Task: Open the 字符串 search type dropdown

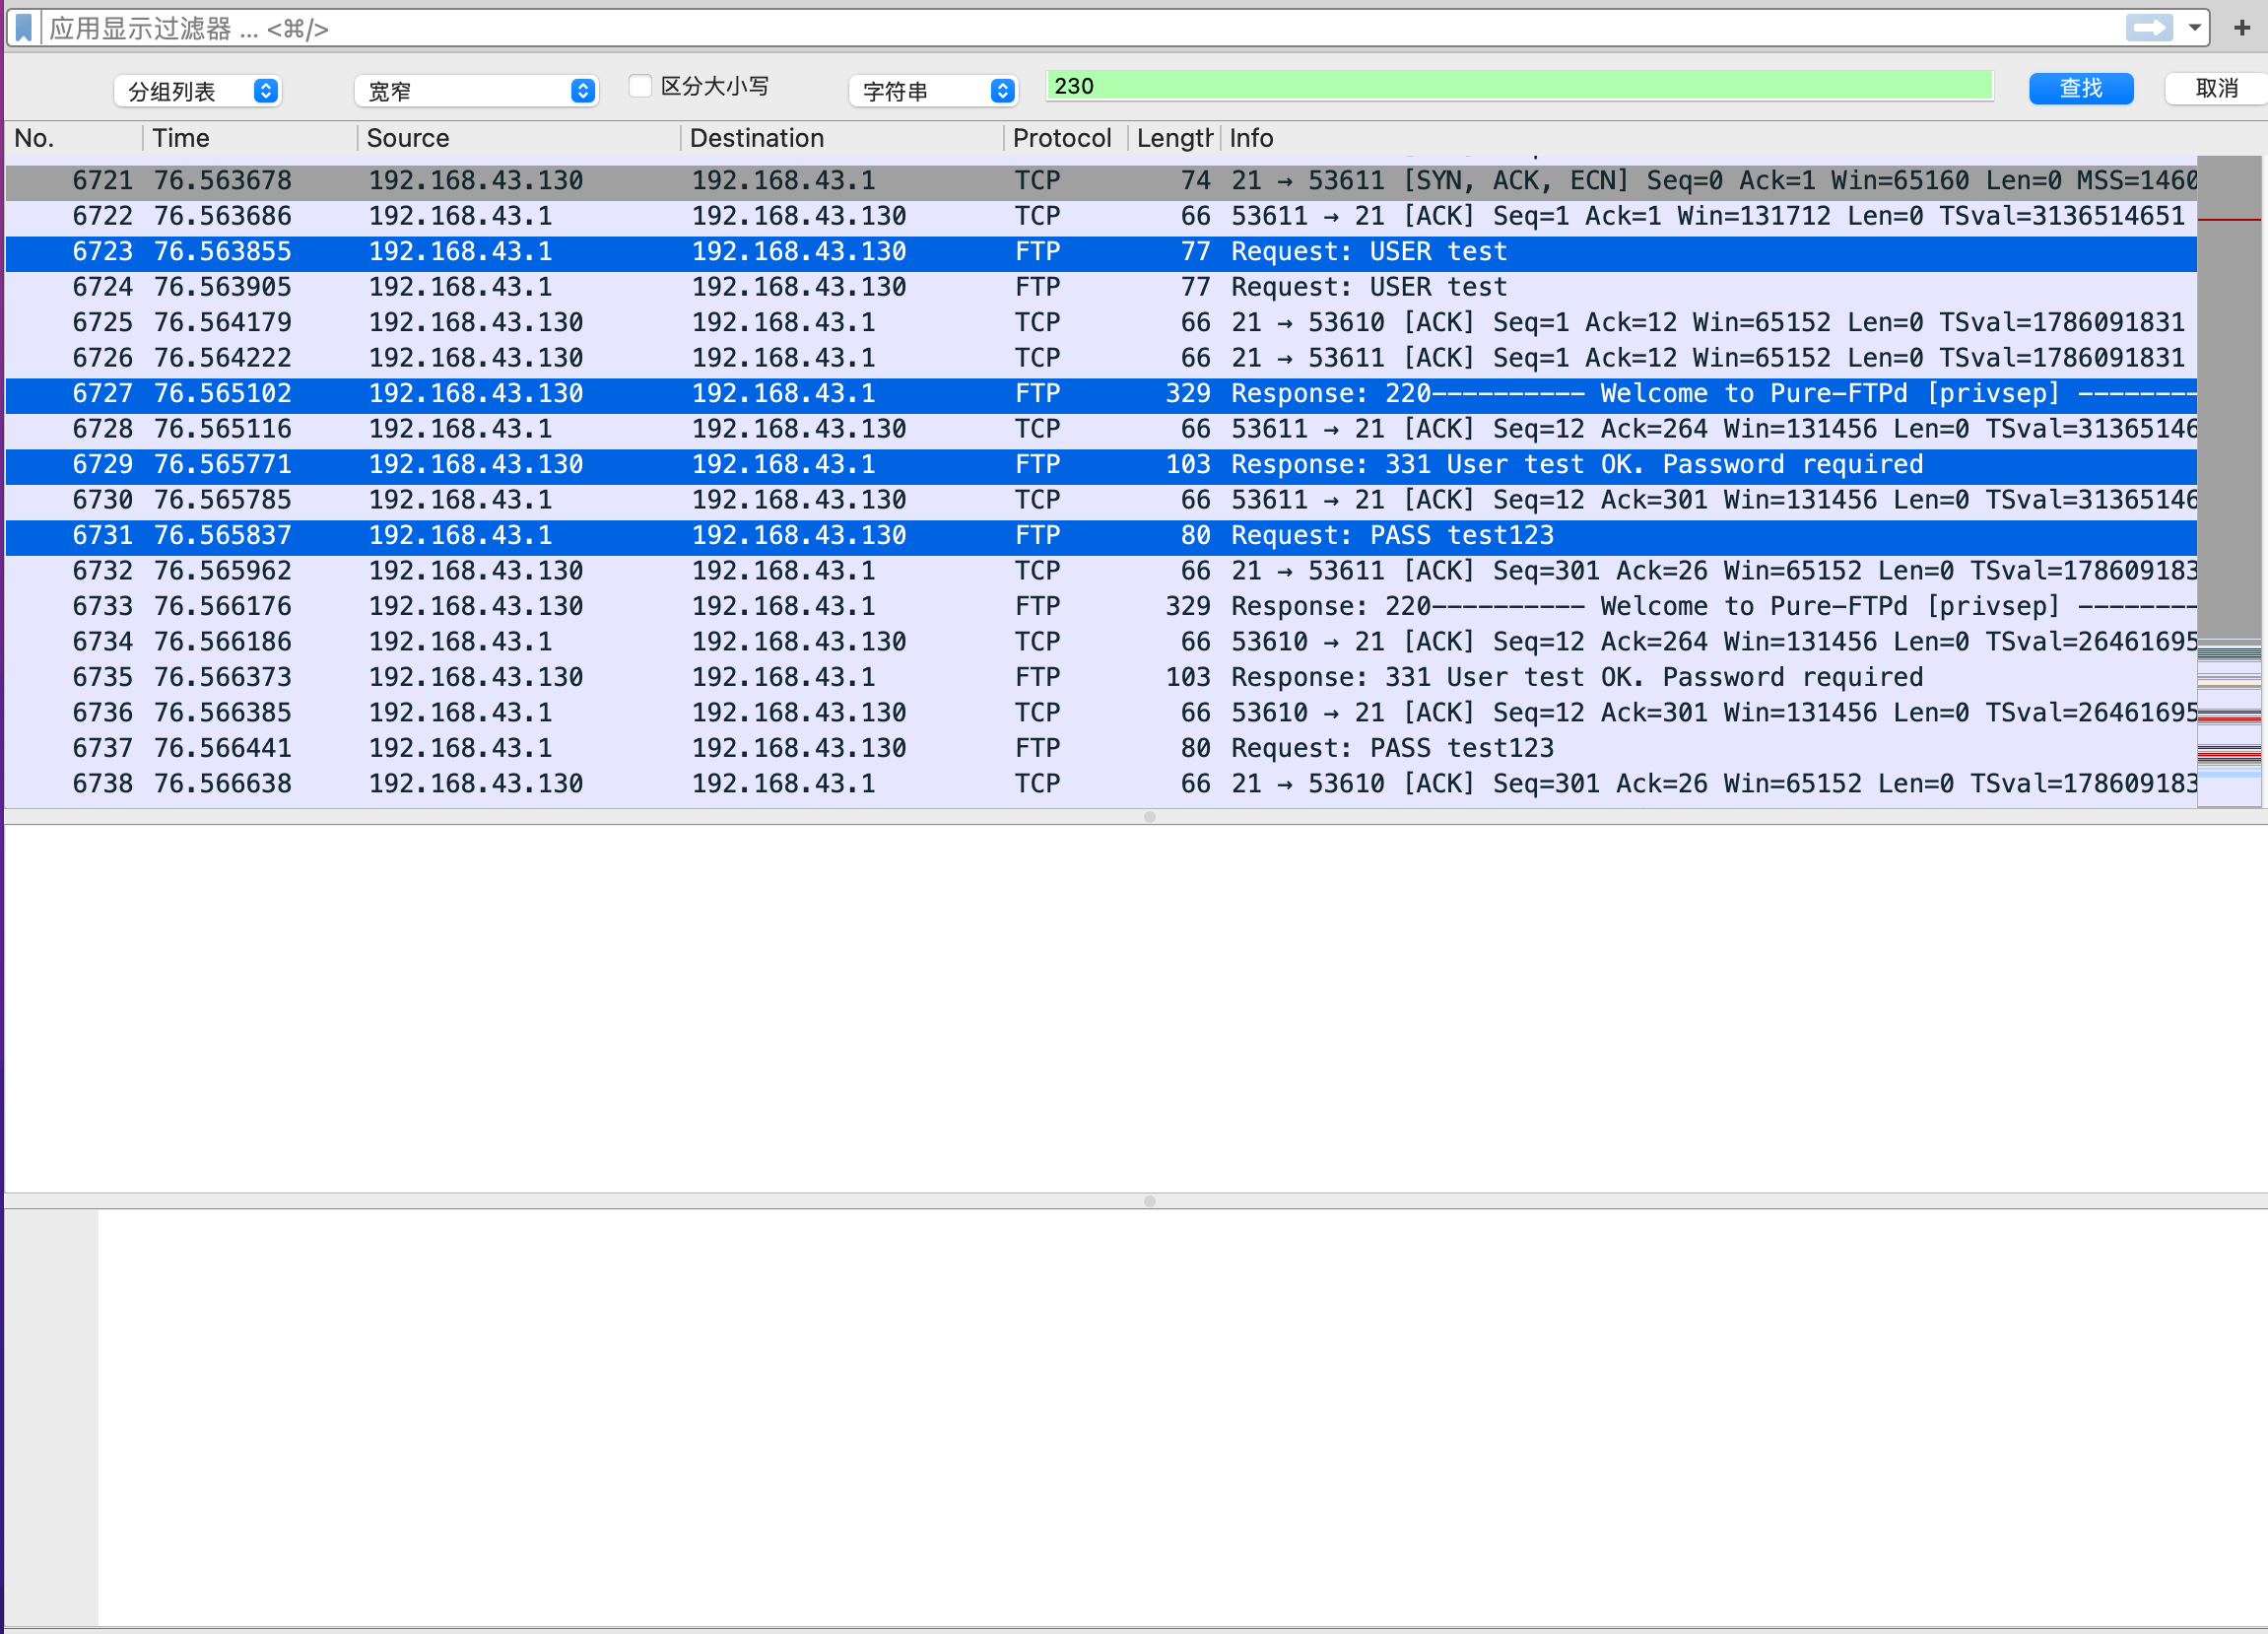Action: (932, 91)
